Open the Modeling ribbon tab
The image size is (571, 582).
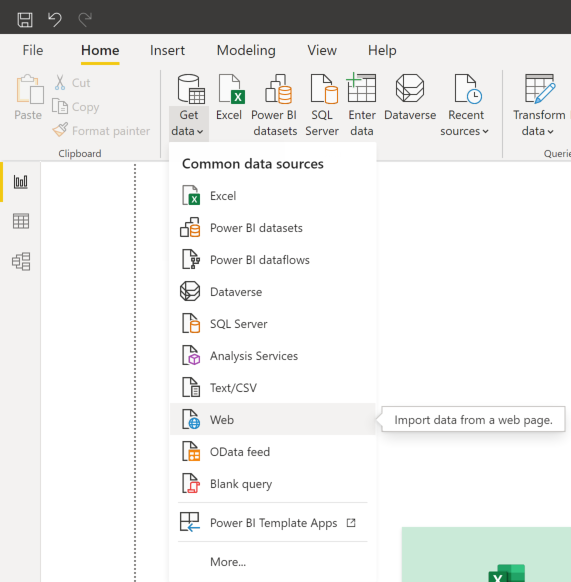click(246, 50)
